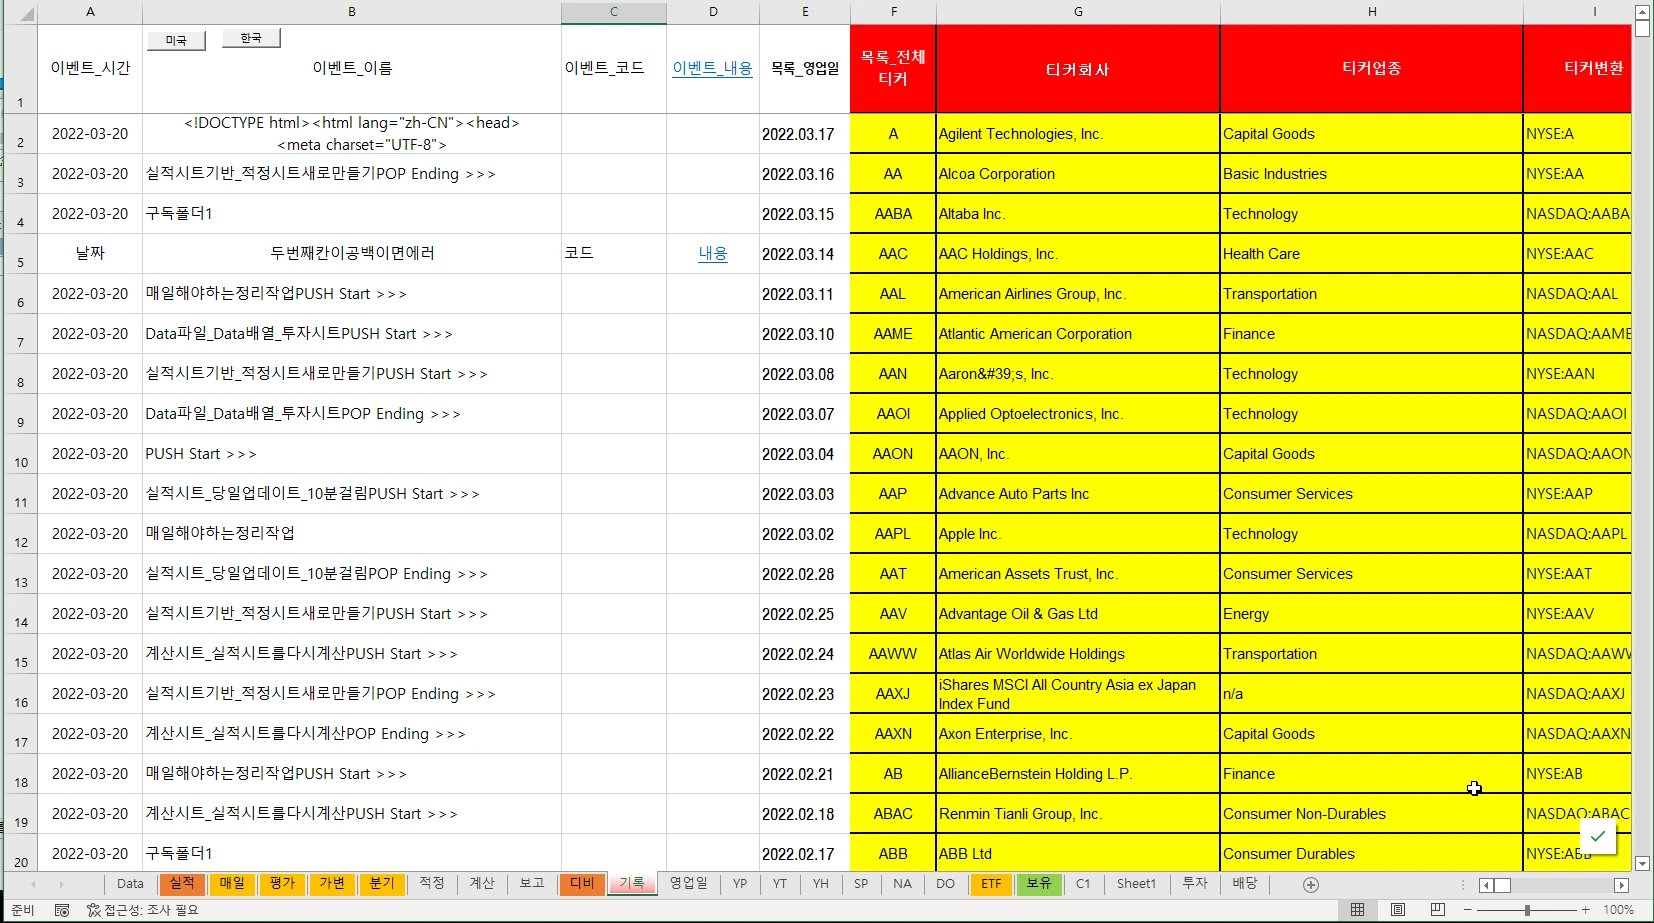Open the 매일 sheet tab
The height and width of the screenshot is (923, 1654).
point(232,884)
